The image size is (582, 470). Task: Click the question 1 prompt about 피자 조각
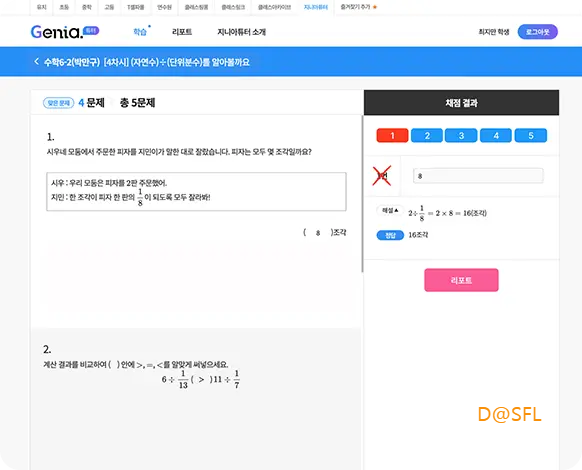pos(179,152)
